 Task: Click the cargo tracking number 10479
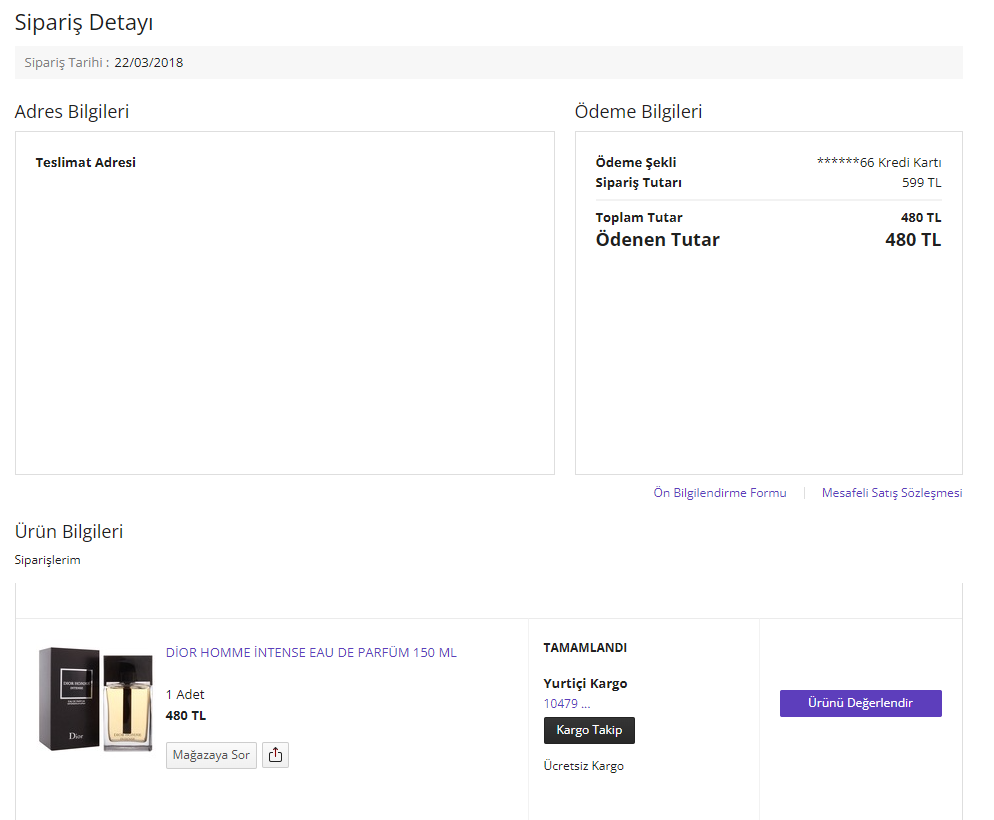[567, 703]
